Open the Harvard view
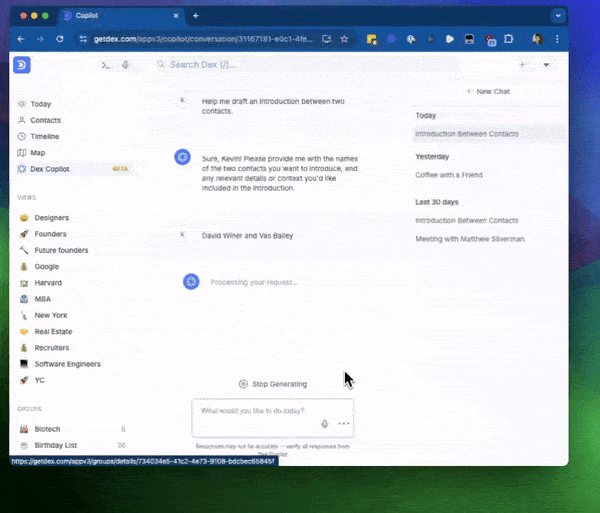 click(48, 283)
